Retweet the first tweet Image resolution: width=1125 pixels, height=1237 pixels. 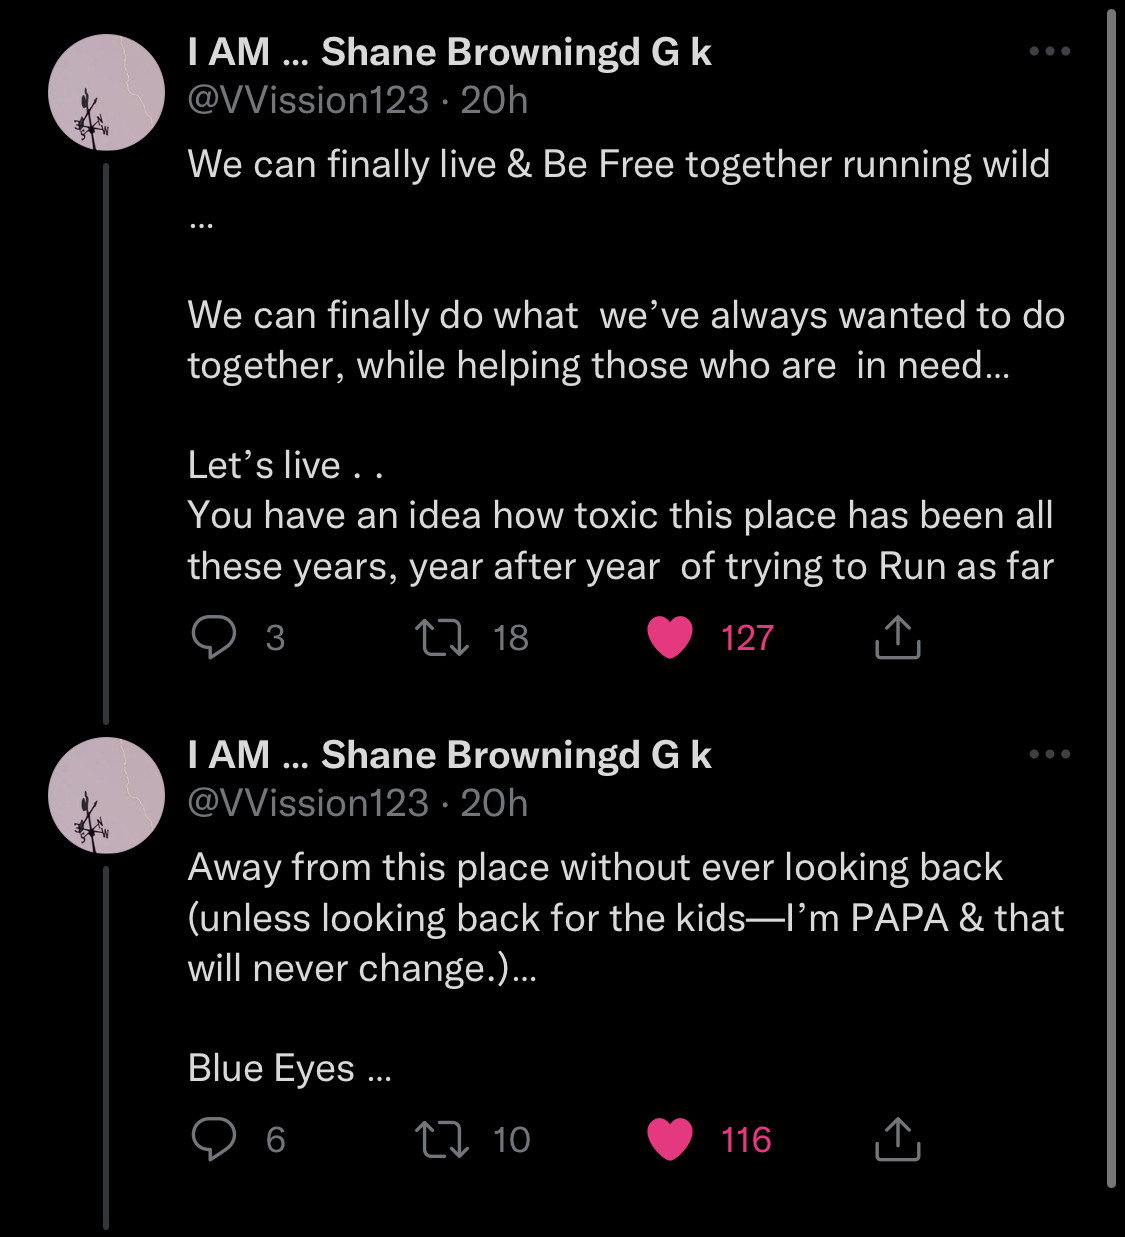point(442,637)
